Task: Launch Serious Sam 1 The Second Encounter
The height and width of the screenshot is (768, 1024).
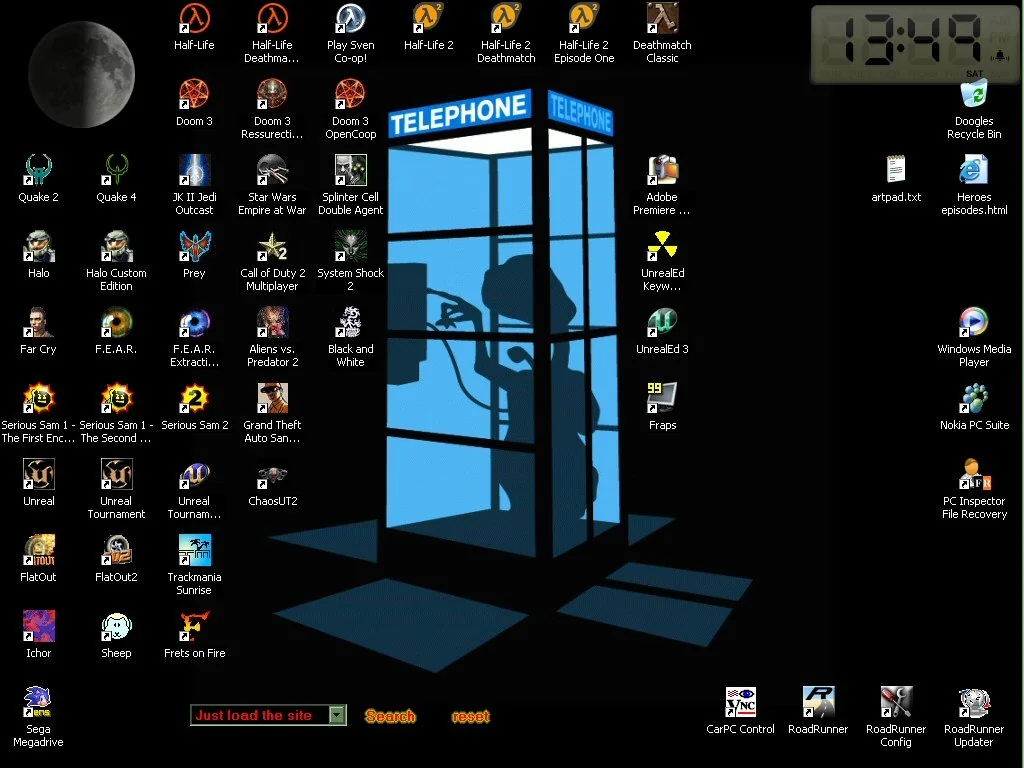Action: coord(116,398)
